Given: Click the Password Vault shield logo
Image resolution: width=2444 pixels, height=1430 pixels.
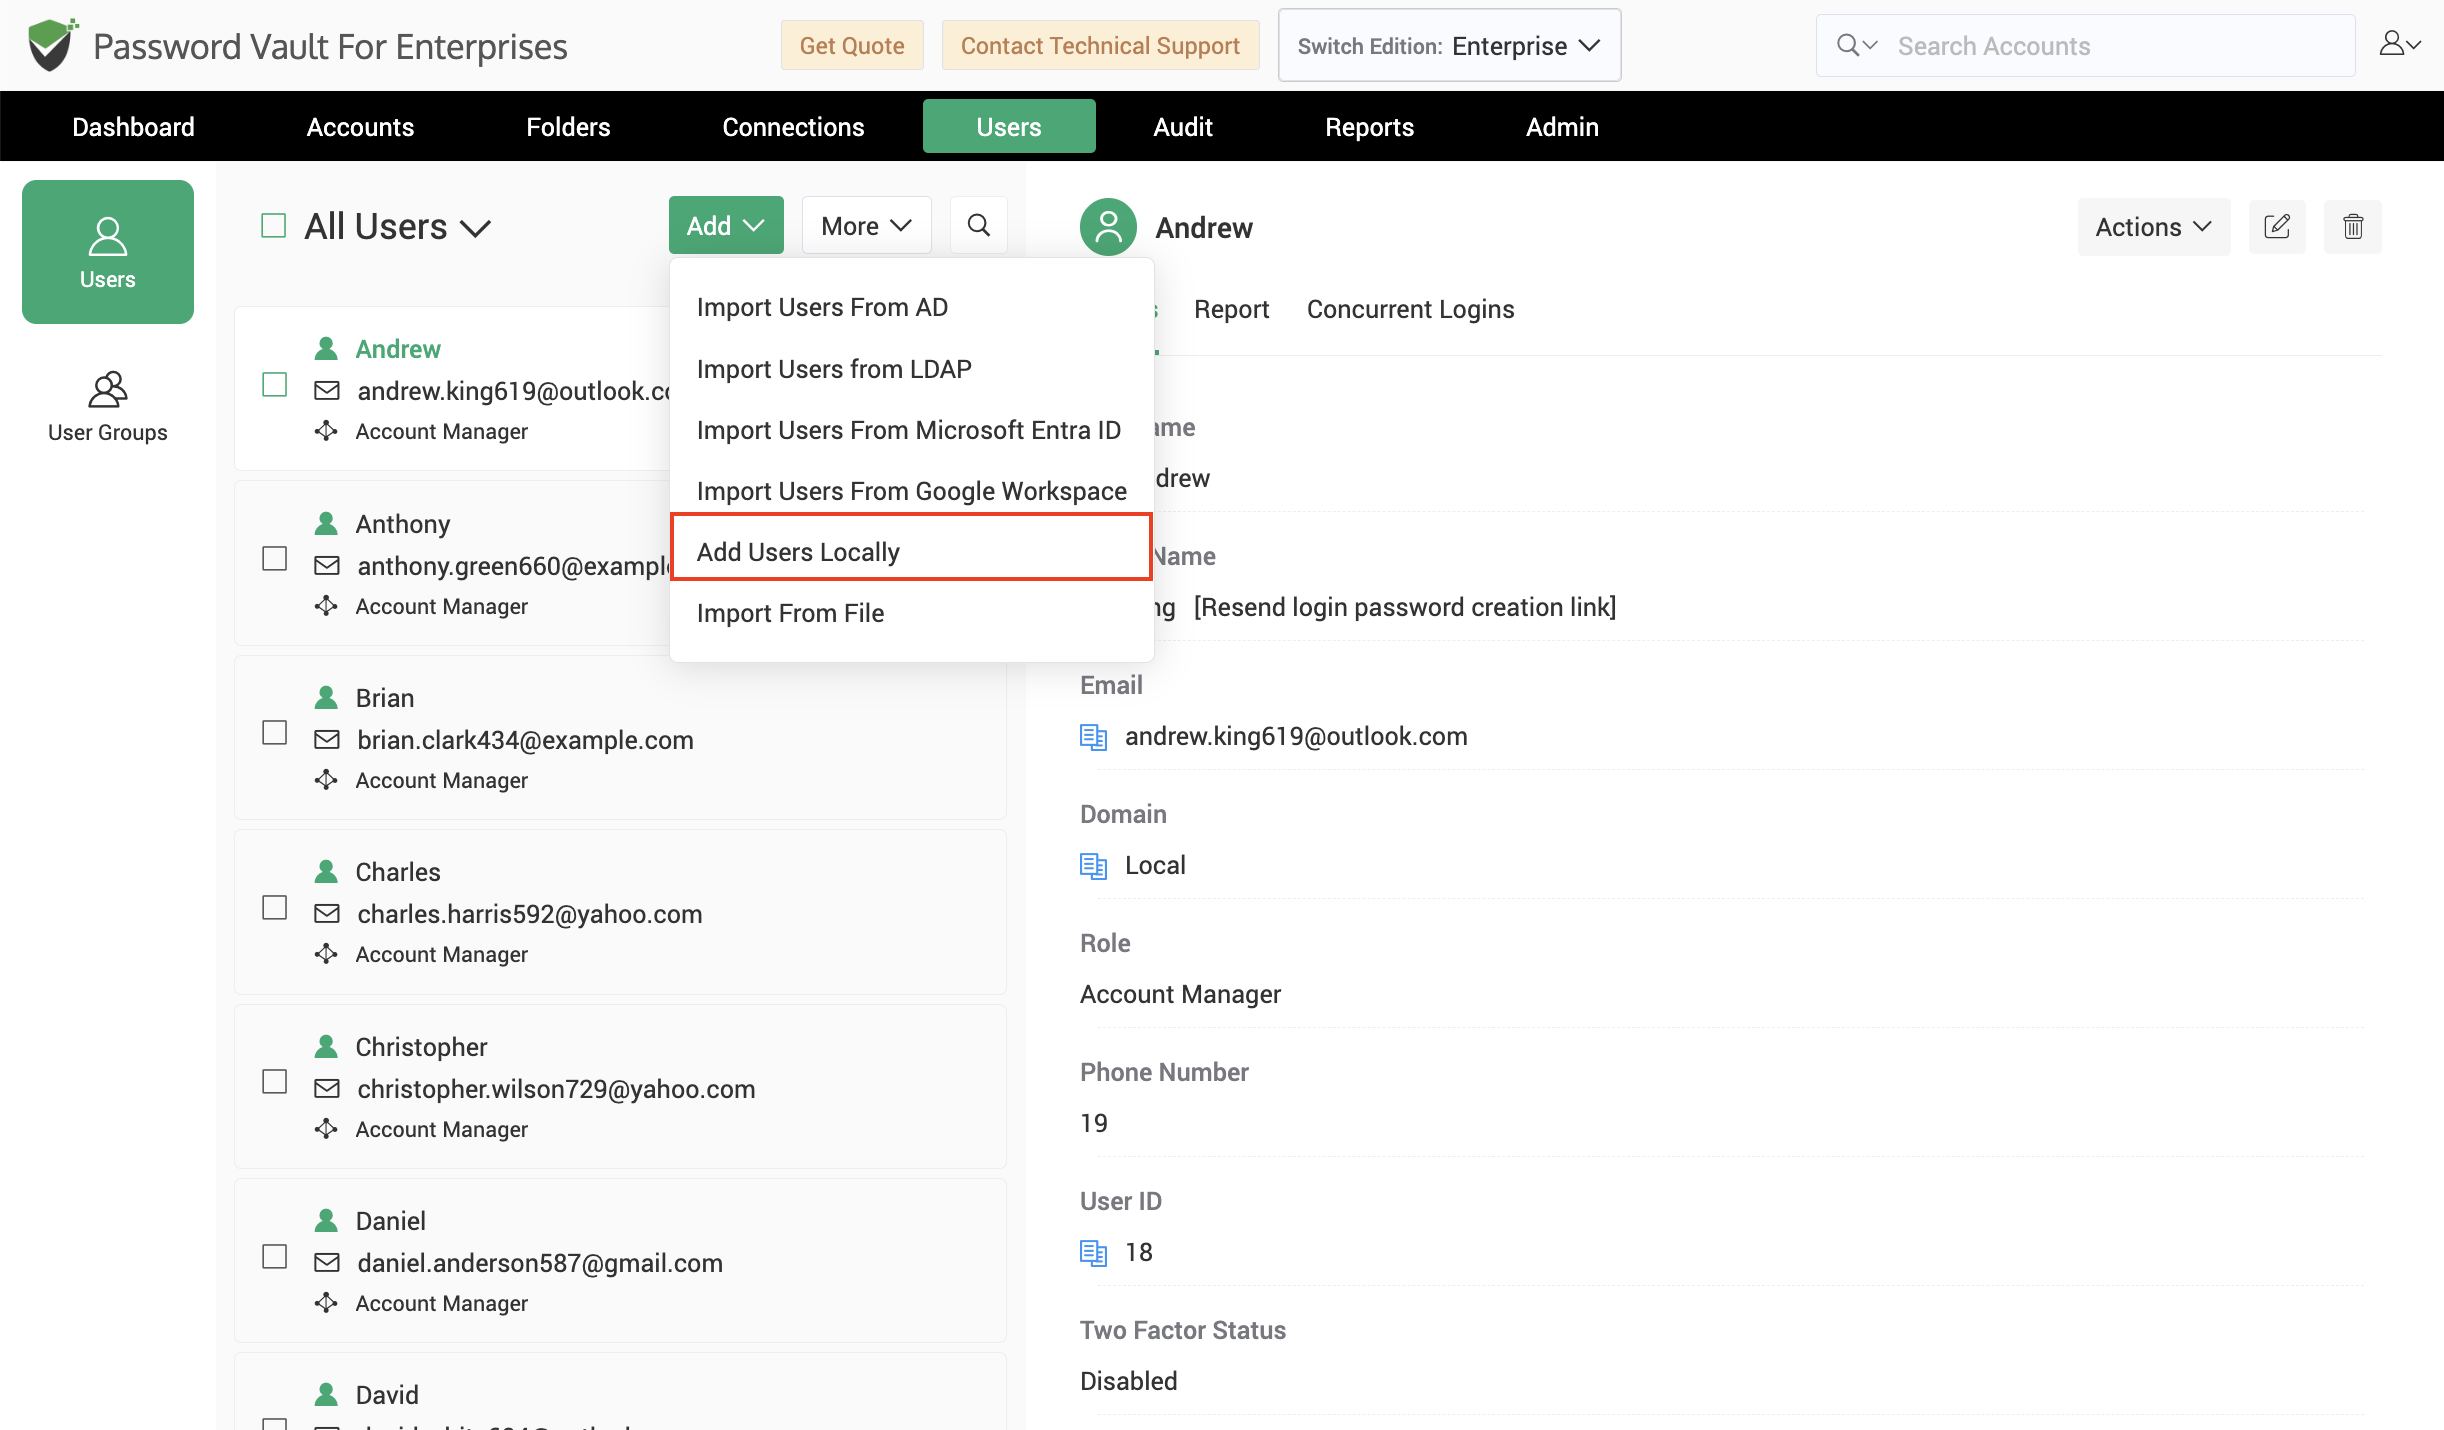Looking at the screenshot, I should click(52, 45).
